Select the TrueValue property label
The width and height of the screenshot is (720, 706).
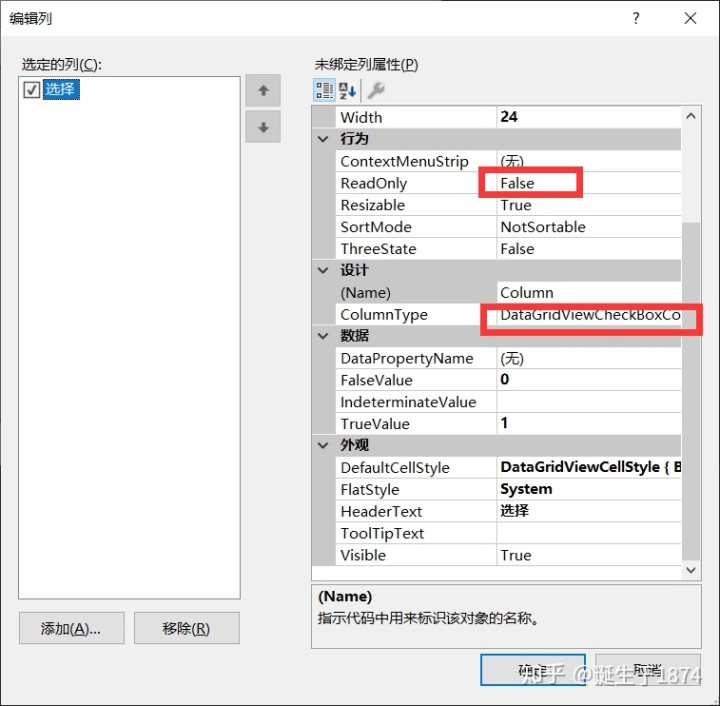point(375,424)
